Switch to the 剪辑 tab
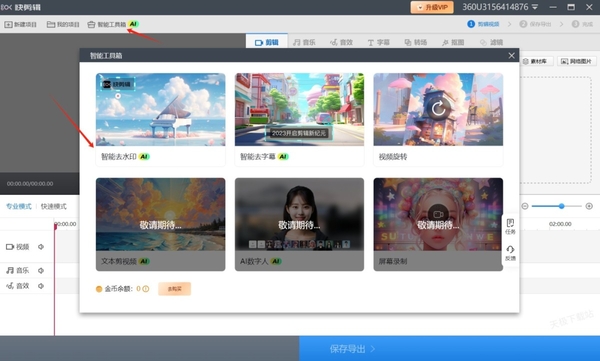Image resolution: width=600 pixels, height=361 pixels. click(267, 42)
